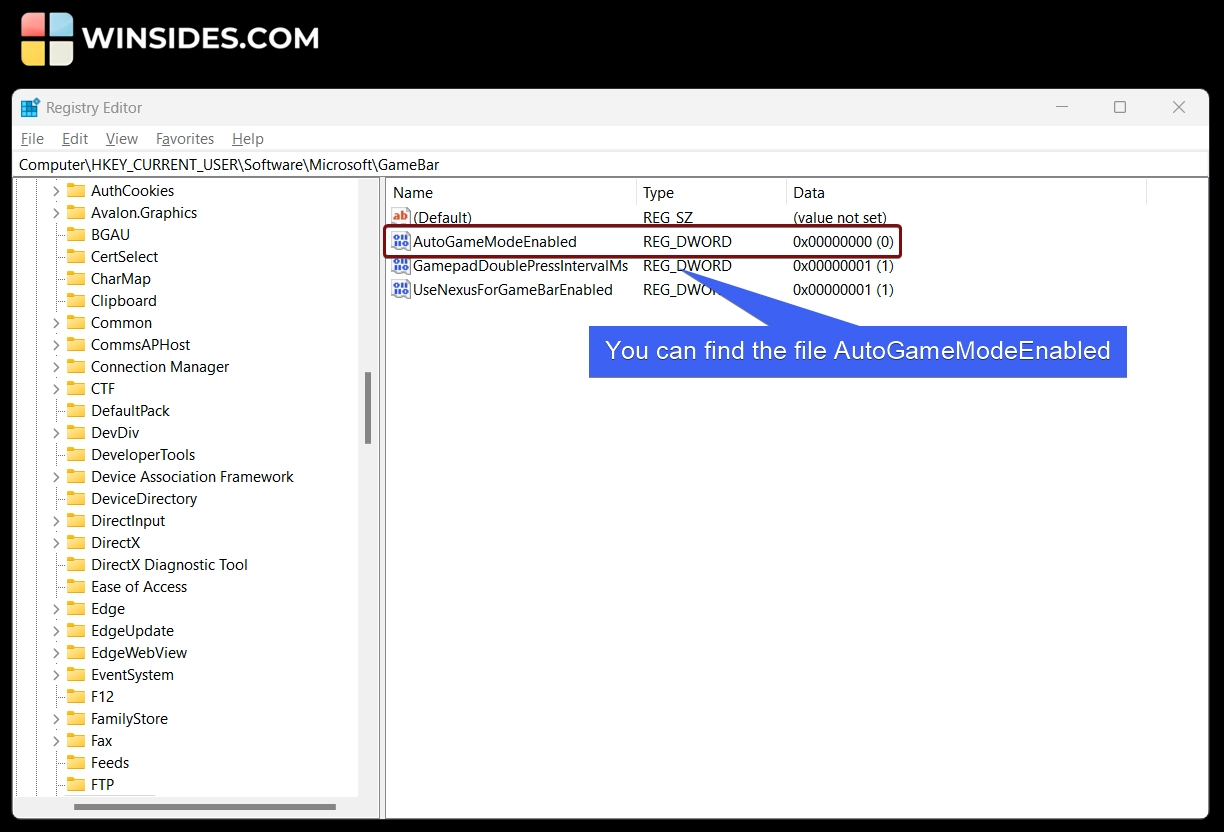Open the Edit menu
The width and height of the screenshot is (1224, 832).
tap(75, 139)
